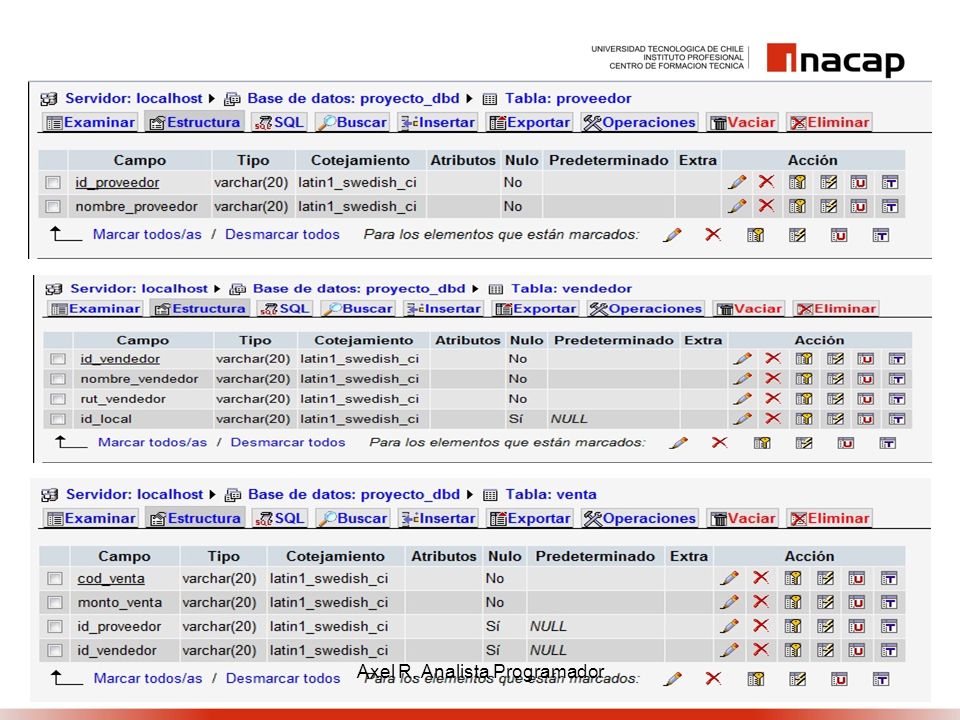Click unique icon for nombre_vendedor row

pos(866,379)
